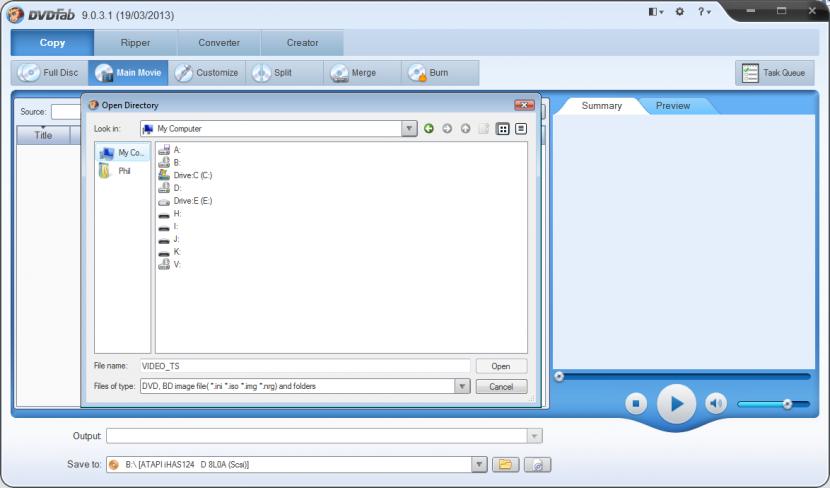Image resolution: width=830 pixels, height=488 pixels.
Task: Select drive D: in list
Action: click(169, 188)
